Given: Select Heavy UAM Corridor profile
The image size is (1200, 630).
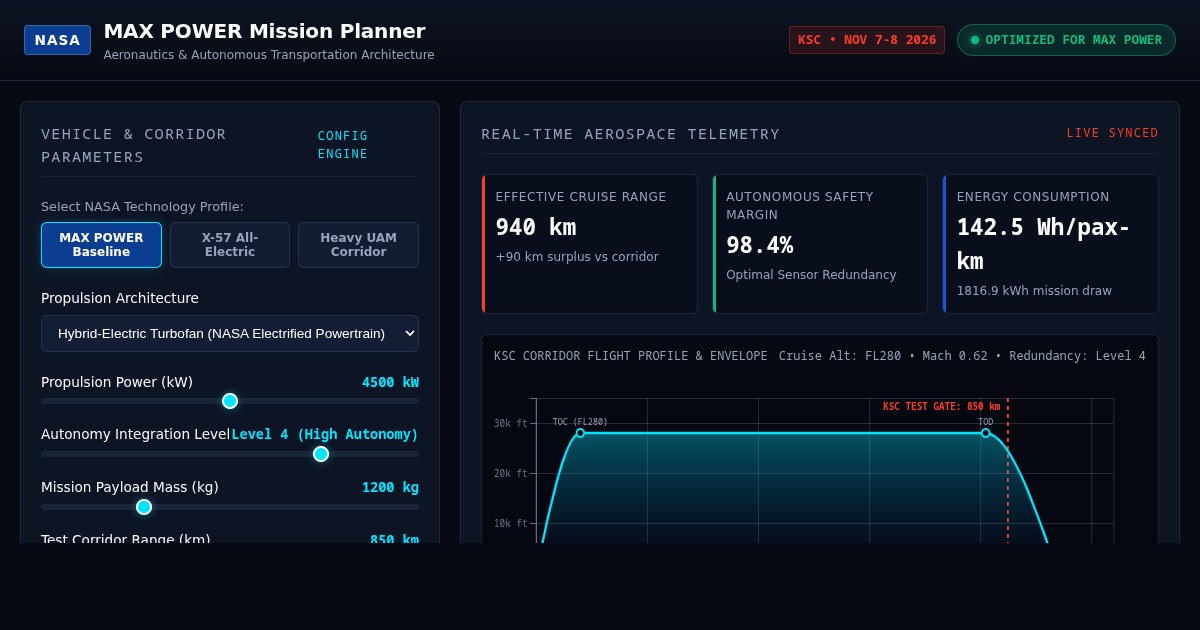Looking at the screenshot, I should 358,245.
